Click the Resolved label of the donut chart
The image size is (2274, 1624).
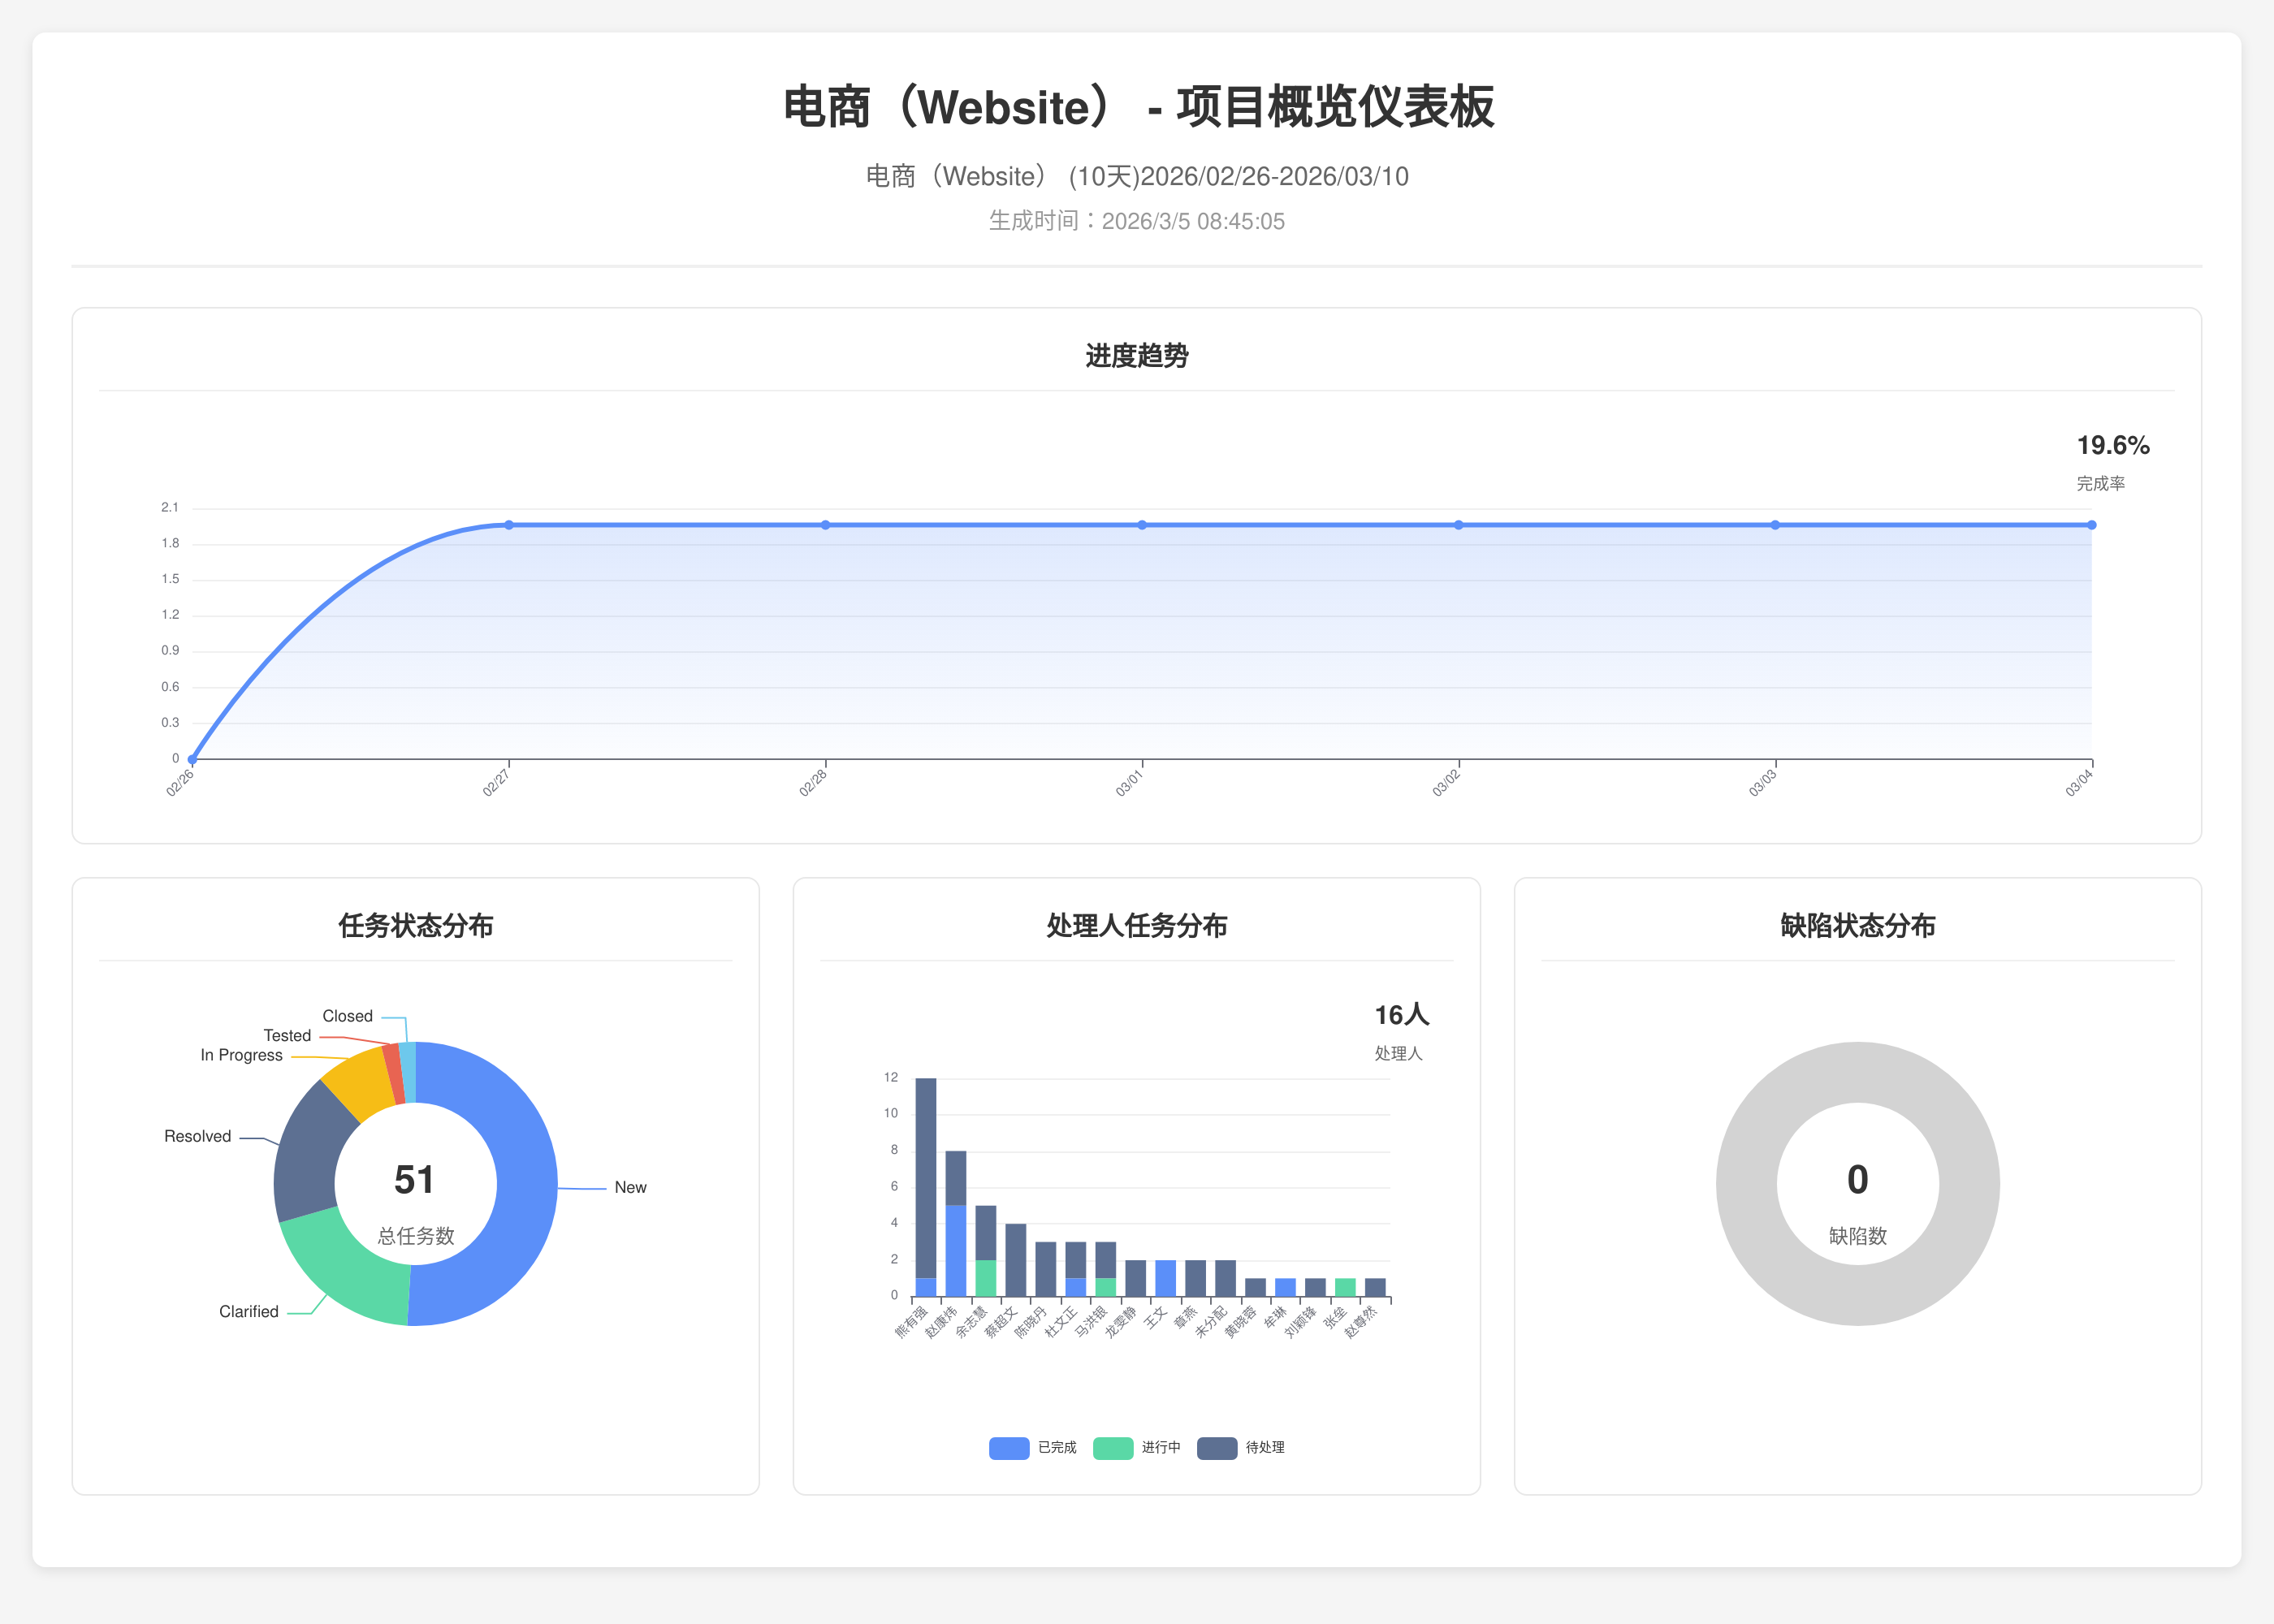point(198,1136)
